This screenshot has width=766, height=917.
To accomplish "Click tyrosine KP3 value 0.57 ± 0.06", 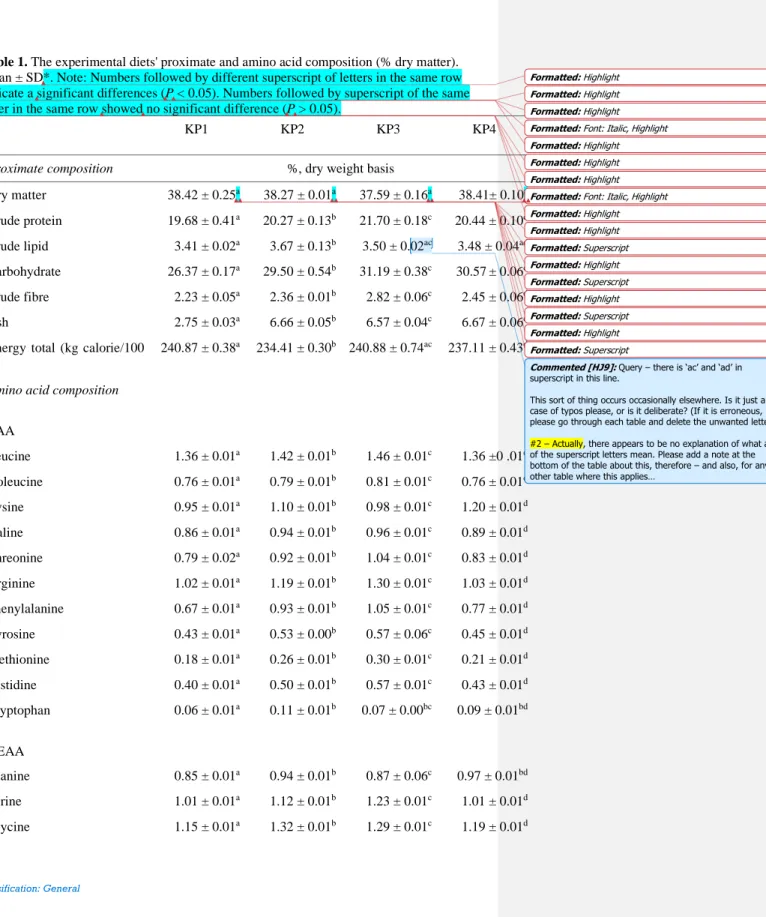I will 399,635.
